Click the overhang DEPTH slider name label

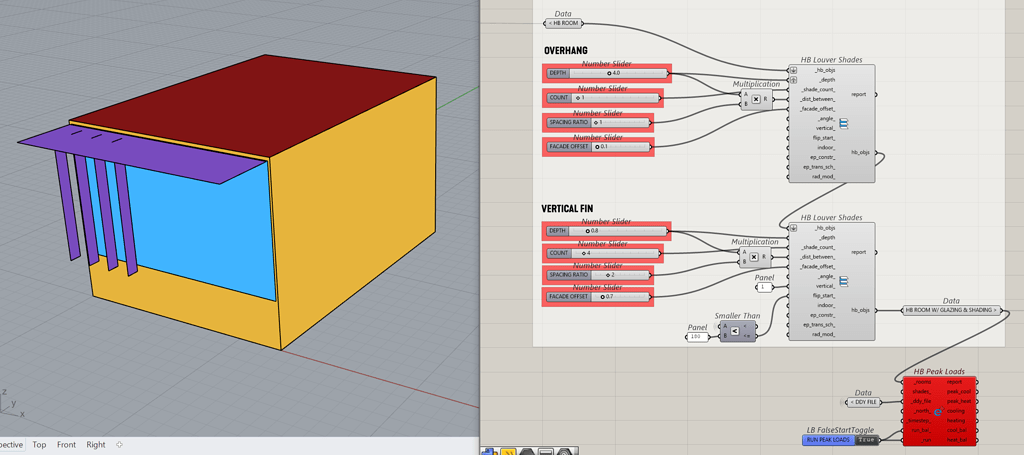(x=557, y=73)
